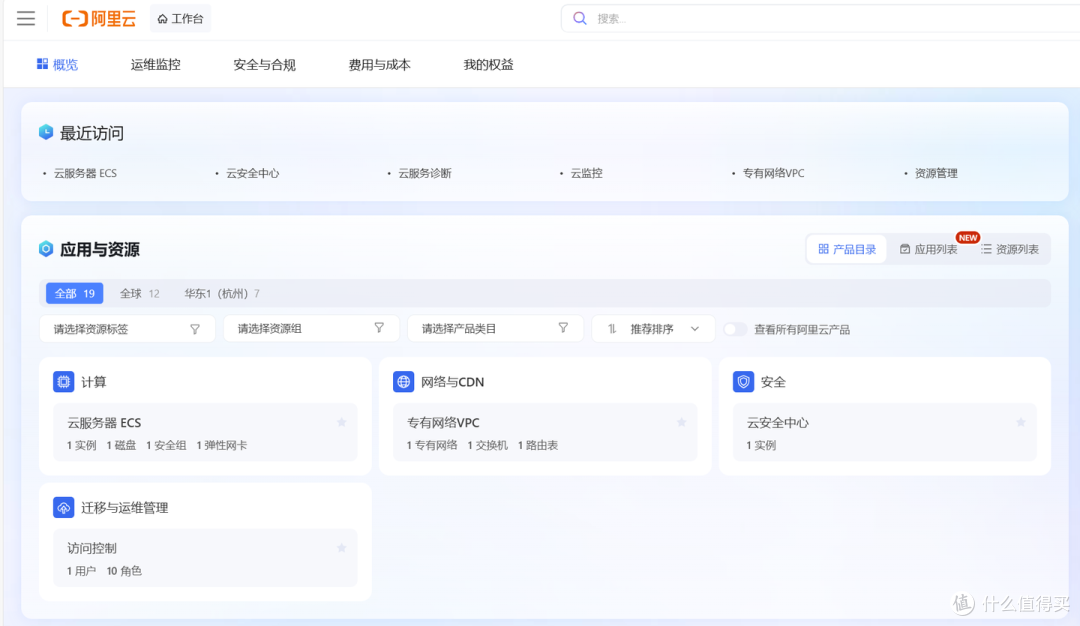Focus the top search field
This screenshot has width=1080, height=626.
click(x=820, y=19)
